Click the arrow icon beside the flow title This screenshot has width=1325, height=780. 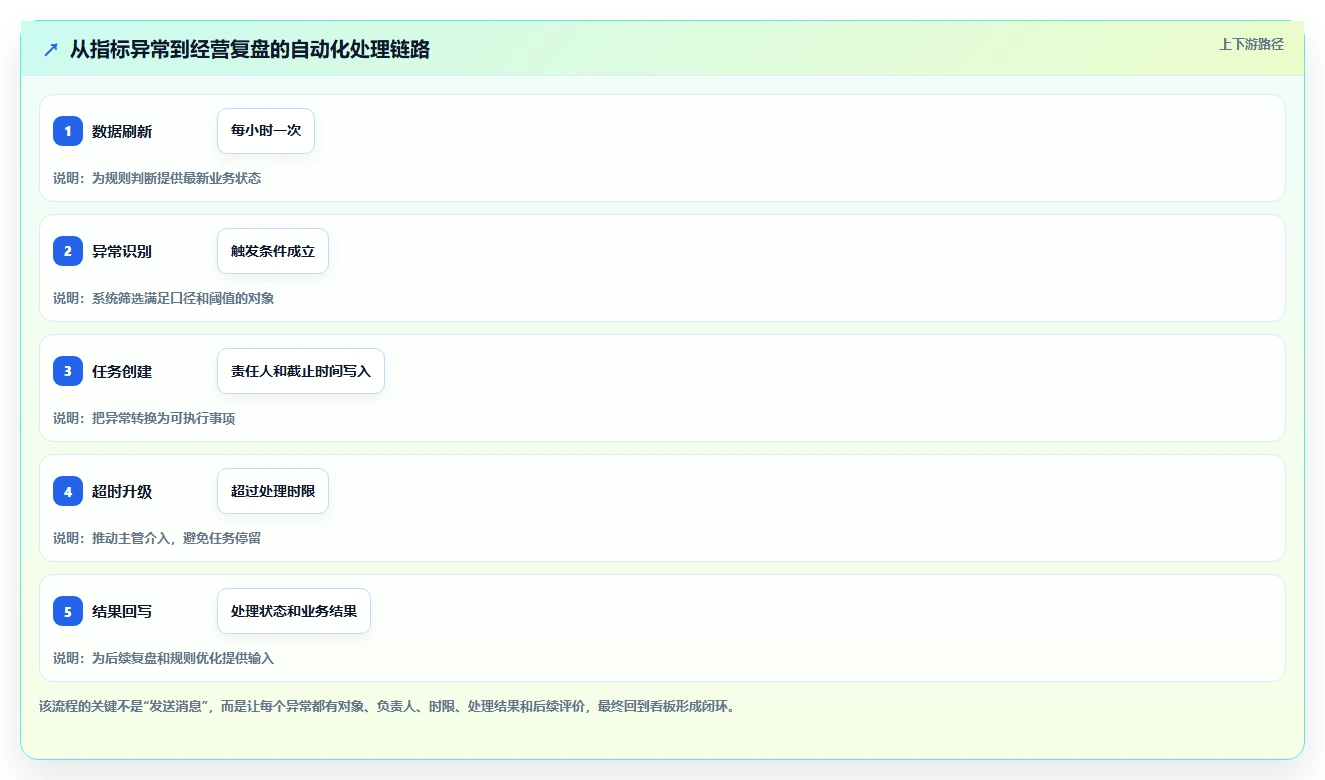pos(51,50)
